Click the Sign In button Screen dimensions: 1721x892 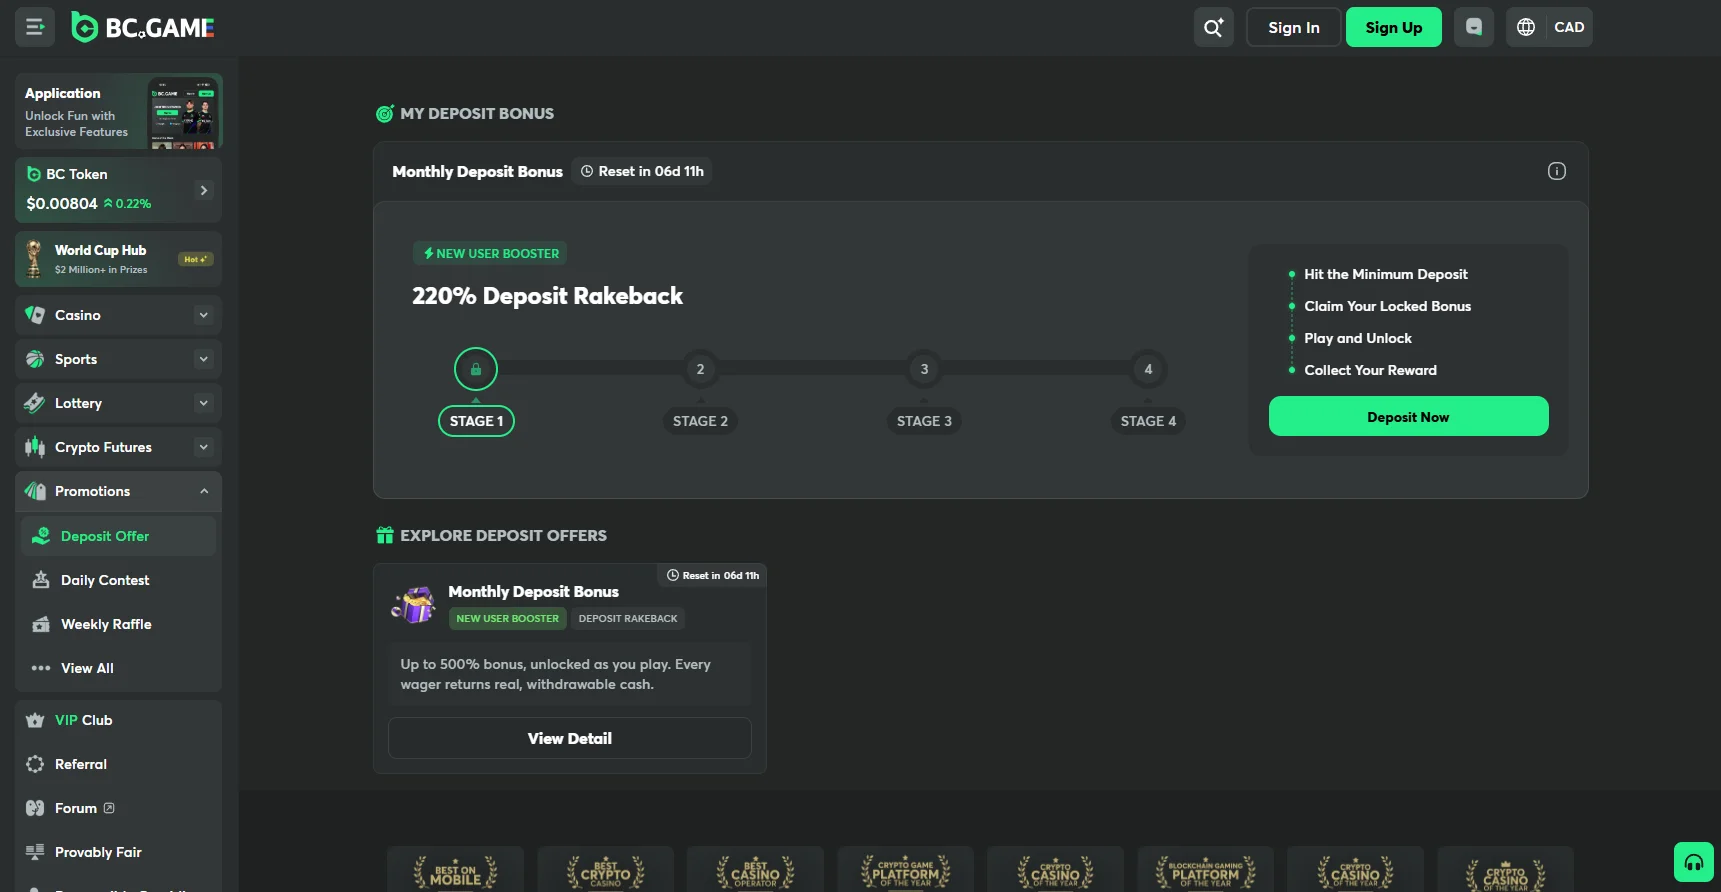click(x=1293, y=27)
